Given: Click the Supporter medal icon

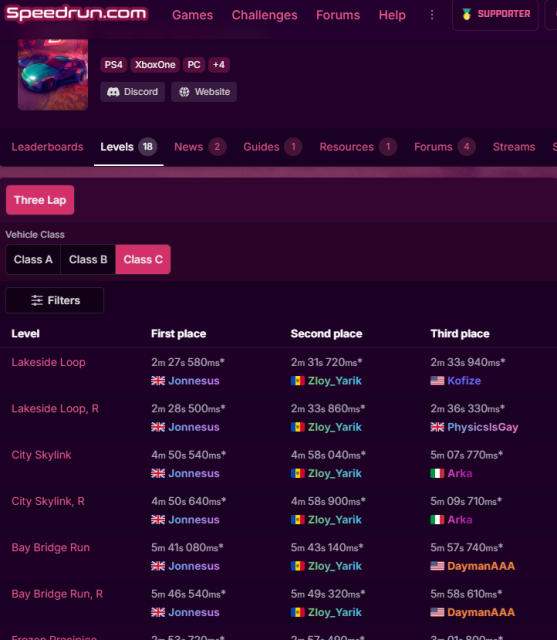Looking at the screenshot, I should click(466, 14).
